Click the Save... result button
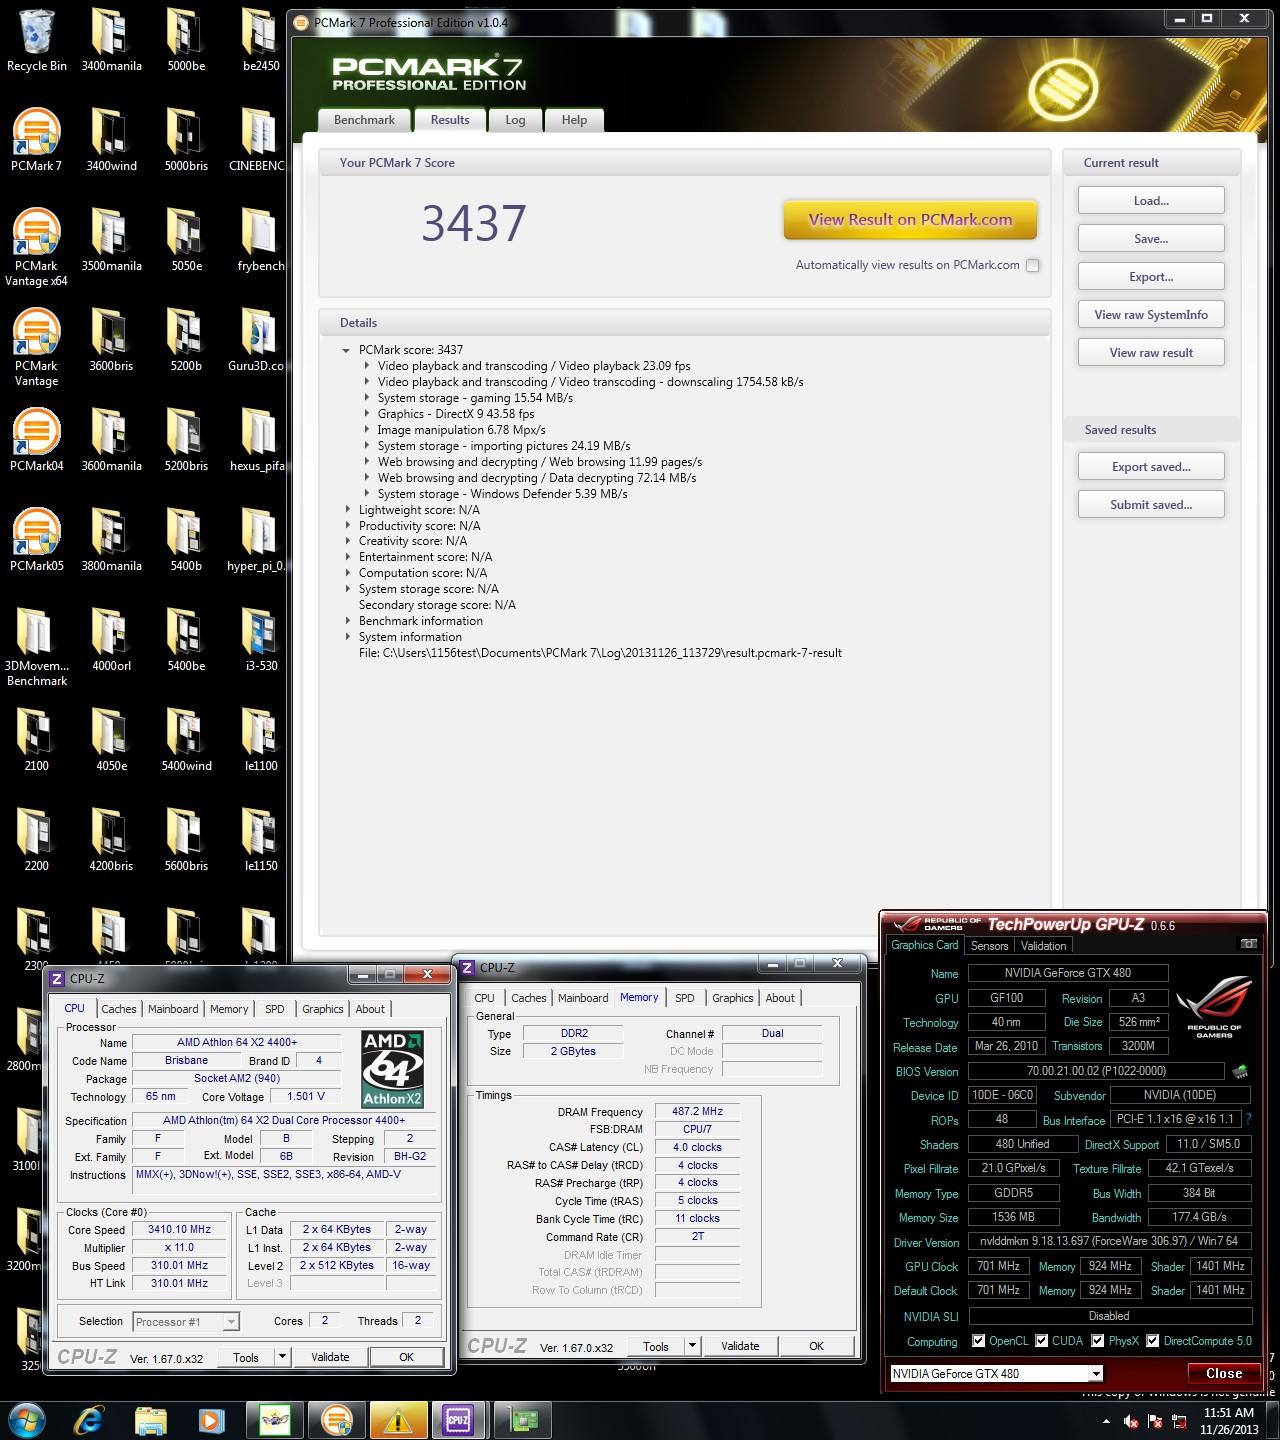The image size is (1280, 1440). (1151, 239)
